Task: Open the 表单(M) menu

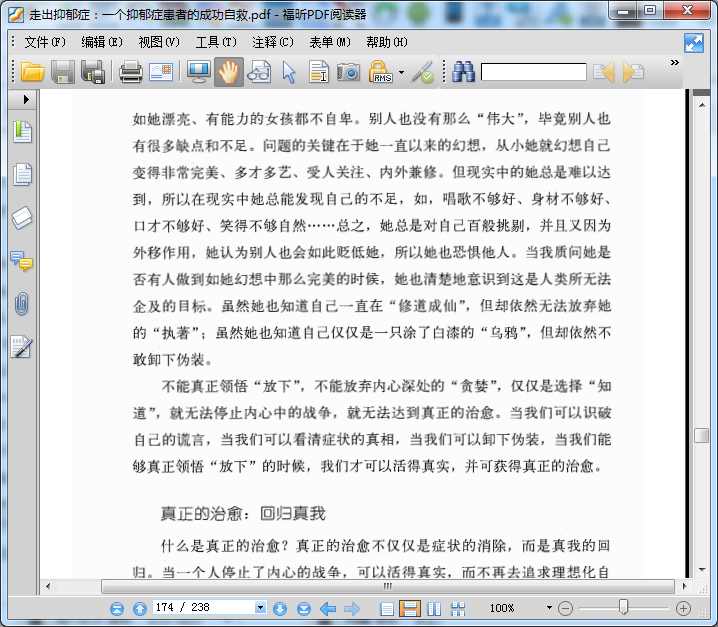Action: pyautogui.click(x=330, y=42)
